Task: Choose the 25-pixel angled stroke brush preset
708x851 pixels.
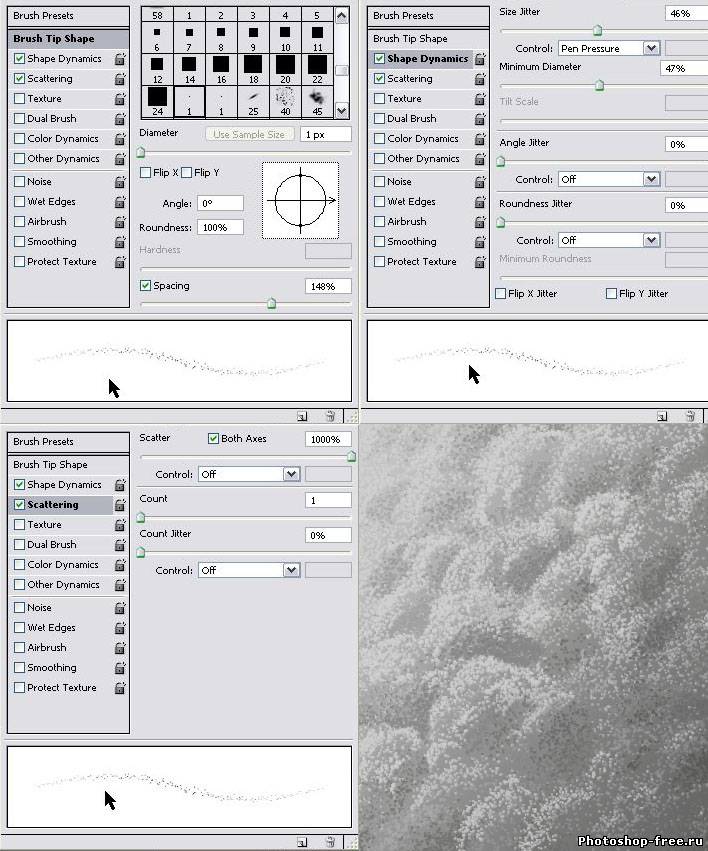Action: (253, 100)
